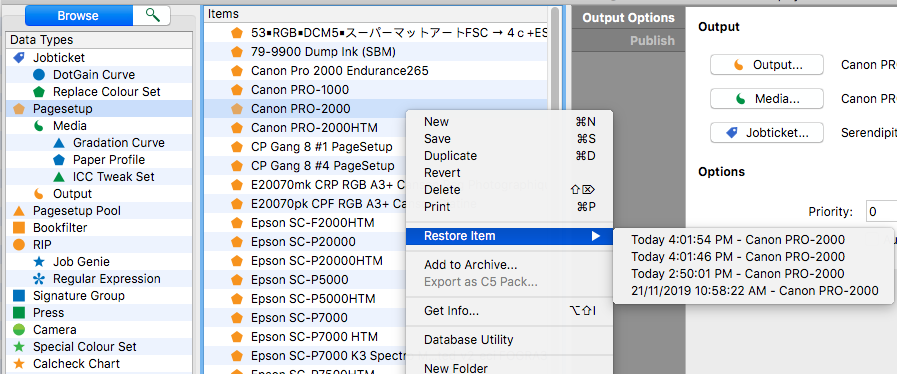
Task: Click the pentagon icon beside Epson SC-P5000
Action: coord(237,280)
